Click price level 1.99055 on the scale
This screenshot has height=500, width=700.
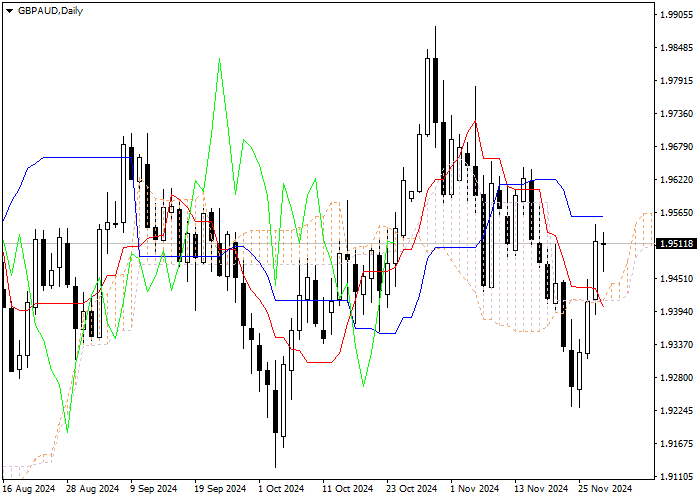(676, 15)
